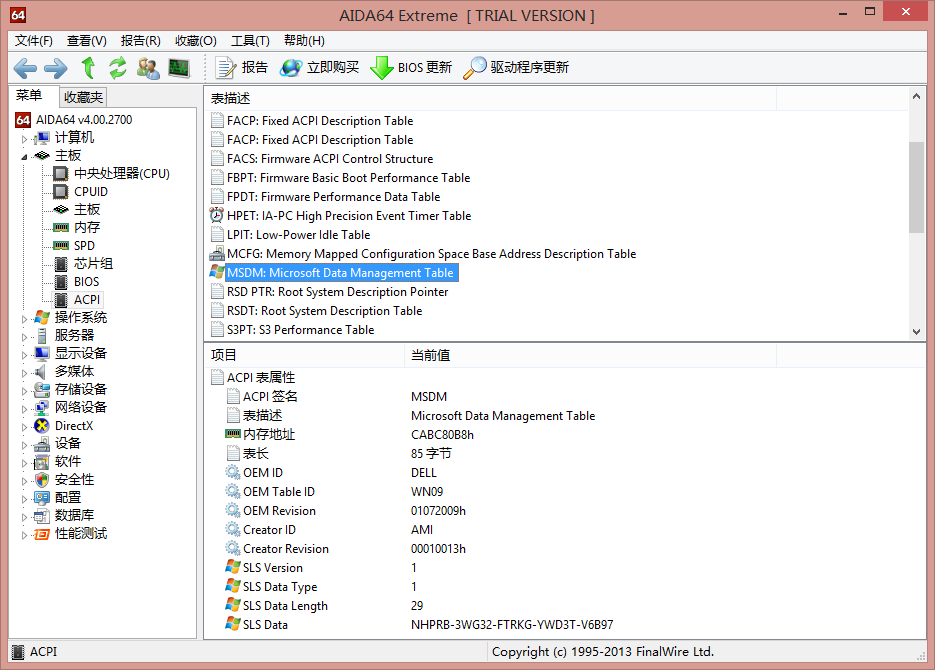
Task: Click the 项目 column header
Action: click(x=305, y=355)
